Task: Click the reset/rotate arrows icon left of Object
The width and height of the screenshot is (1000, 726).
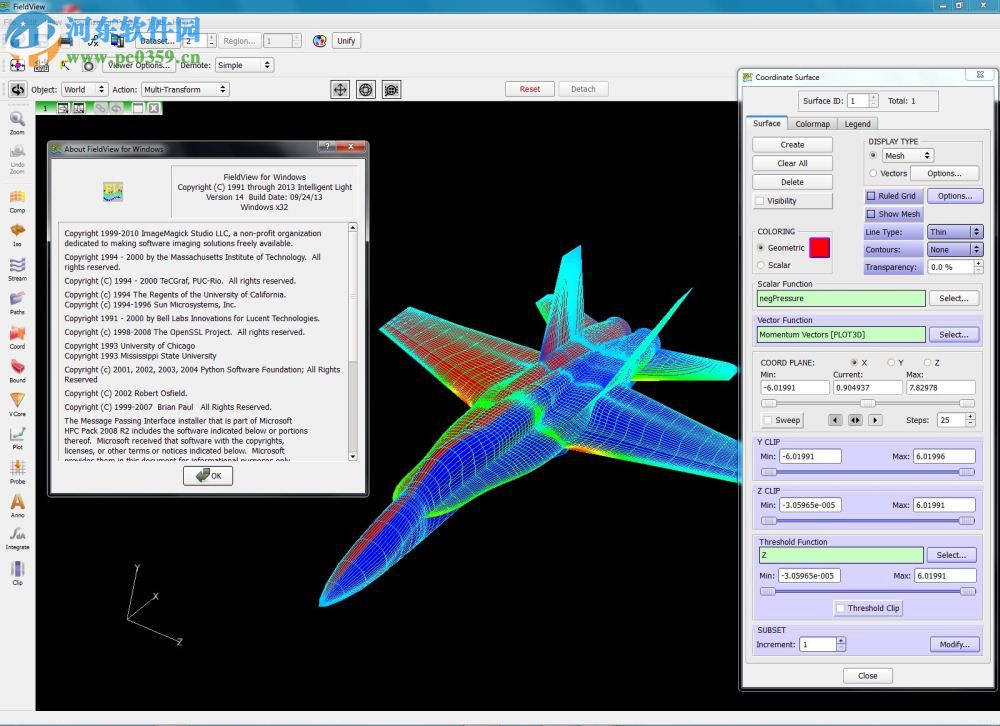Action: tap(17, 89)
